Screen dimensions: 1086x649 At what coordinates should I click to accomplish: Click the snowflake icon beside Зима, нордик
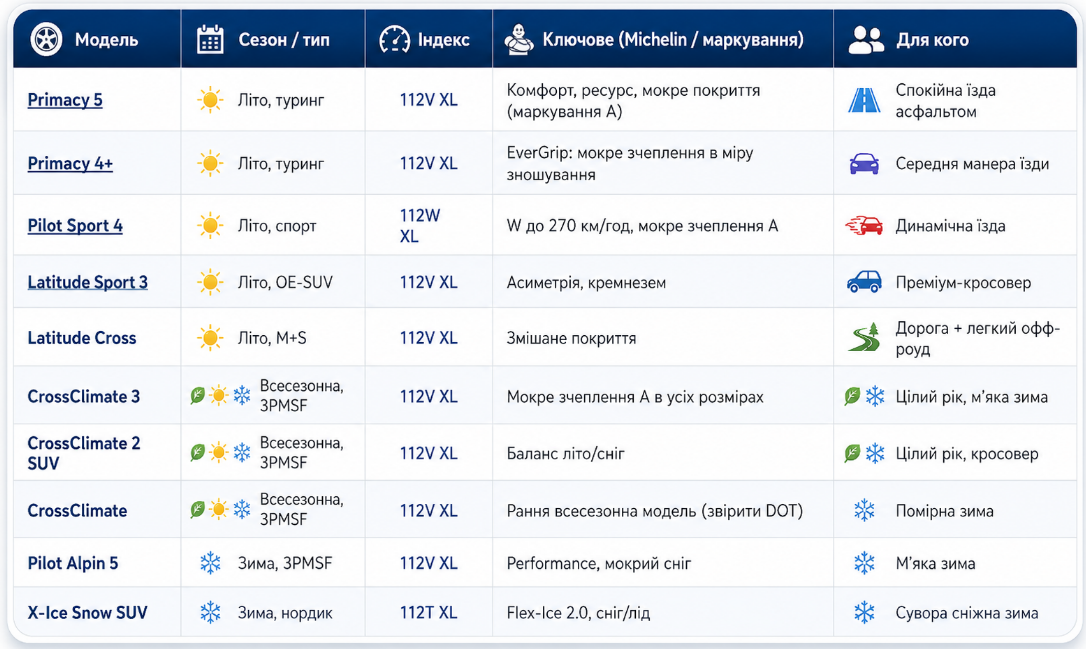pos(210,612)
